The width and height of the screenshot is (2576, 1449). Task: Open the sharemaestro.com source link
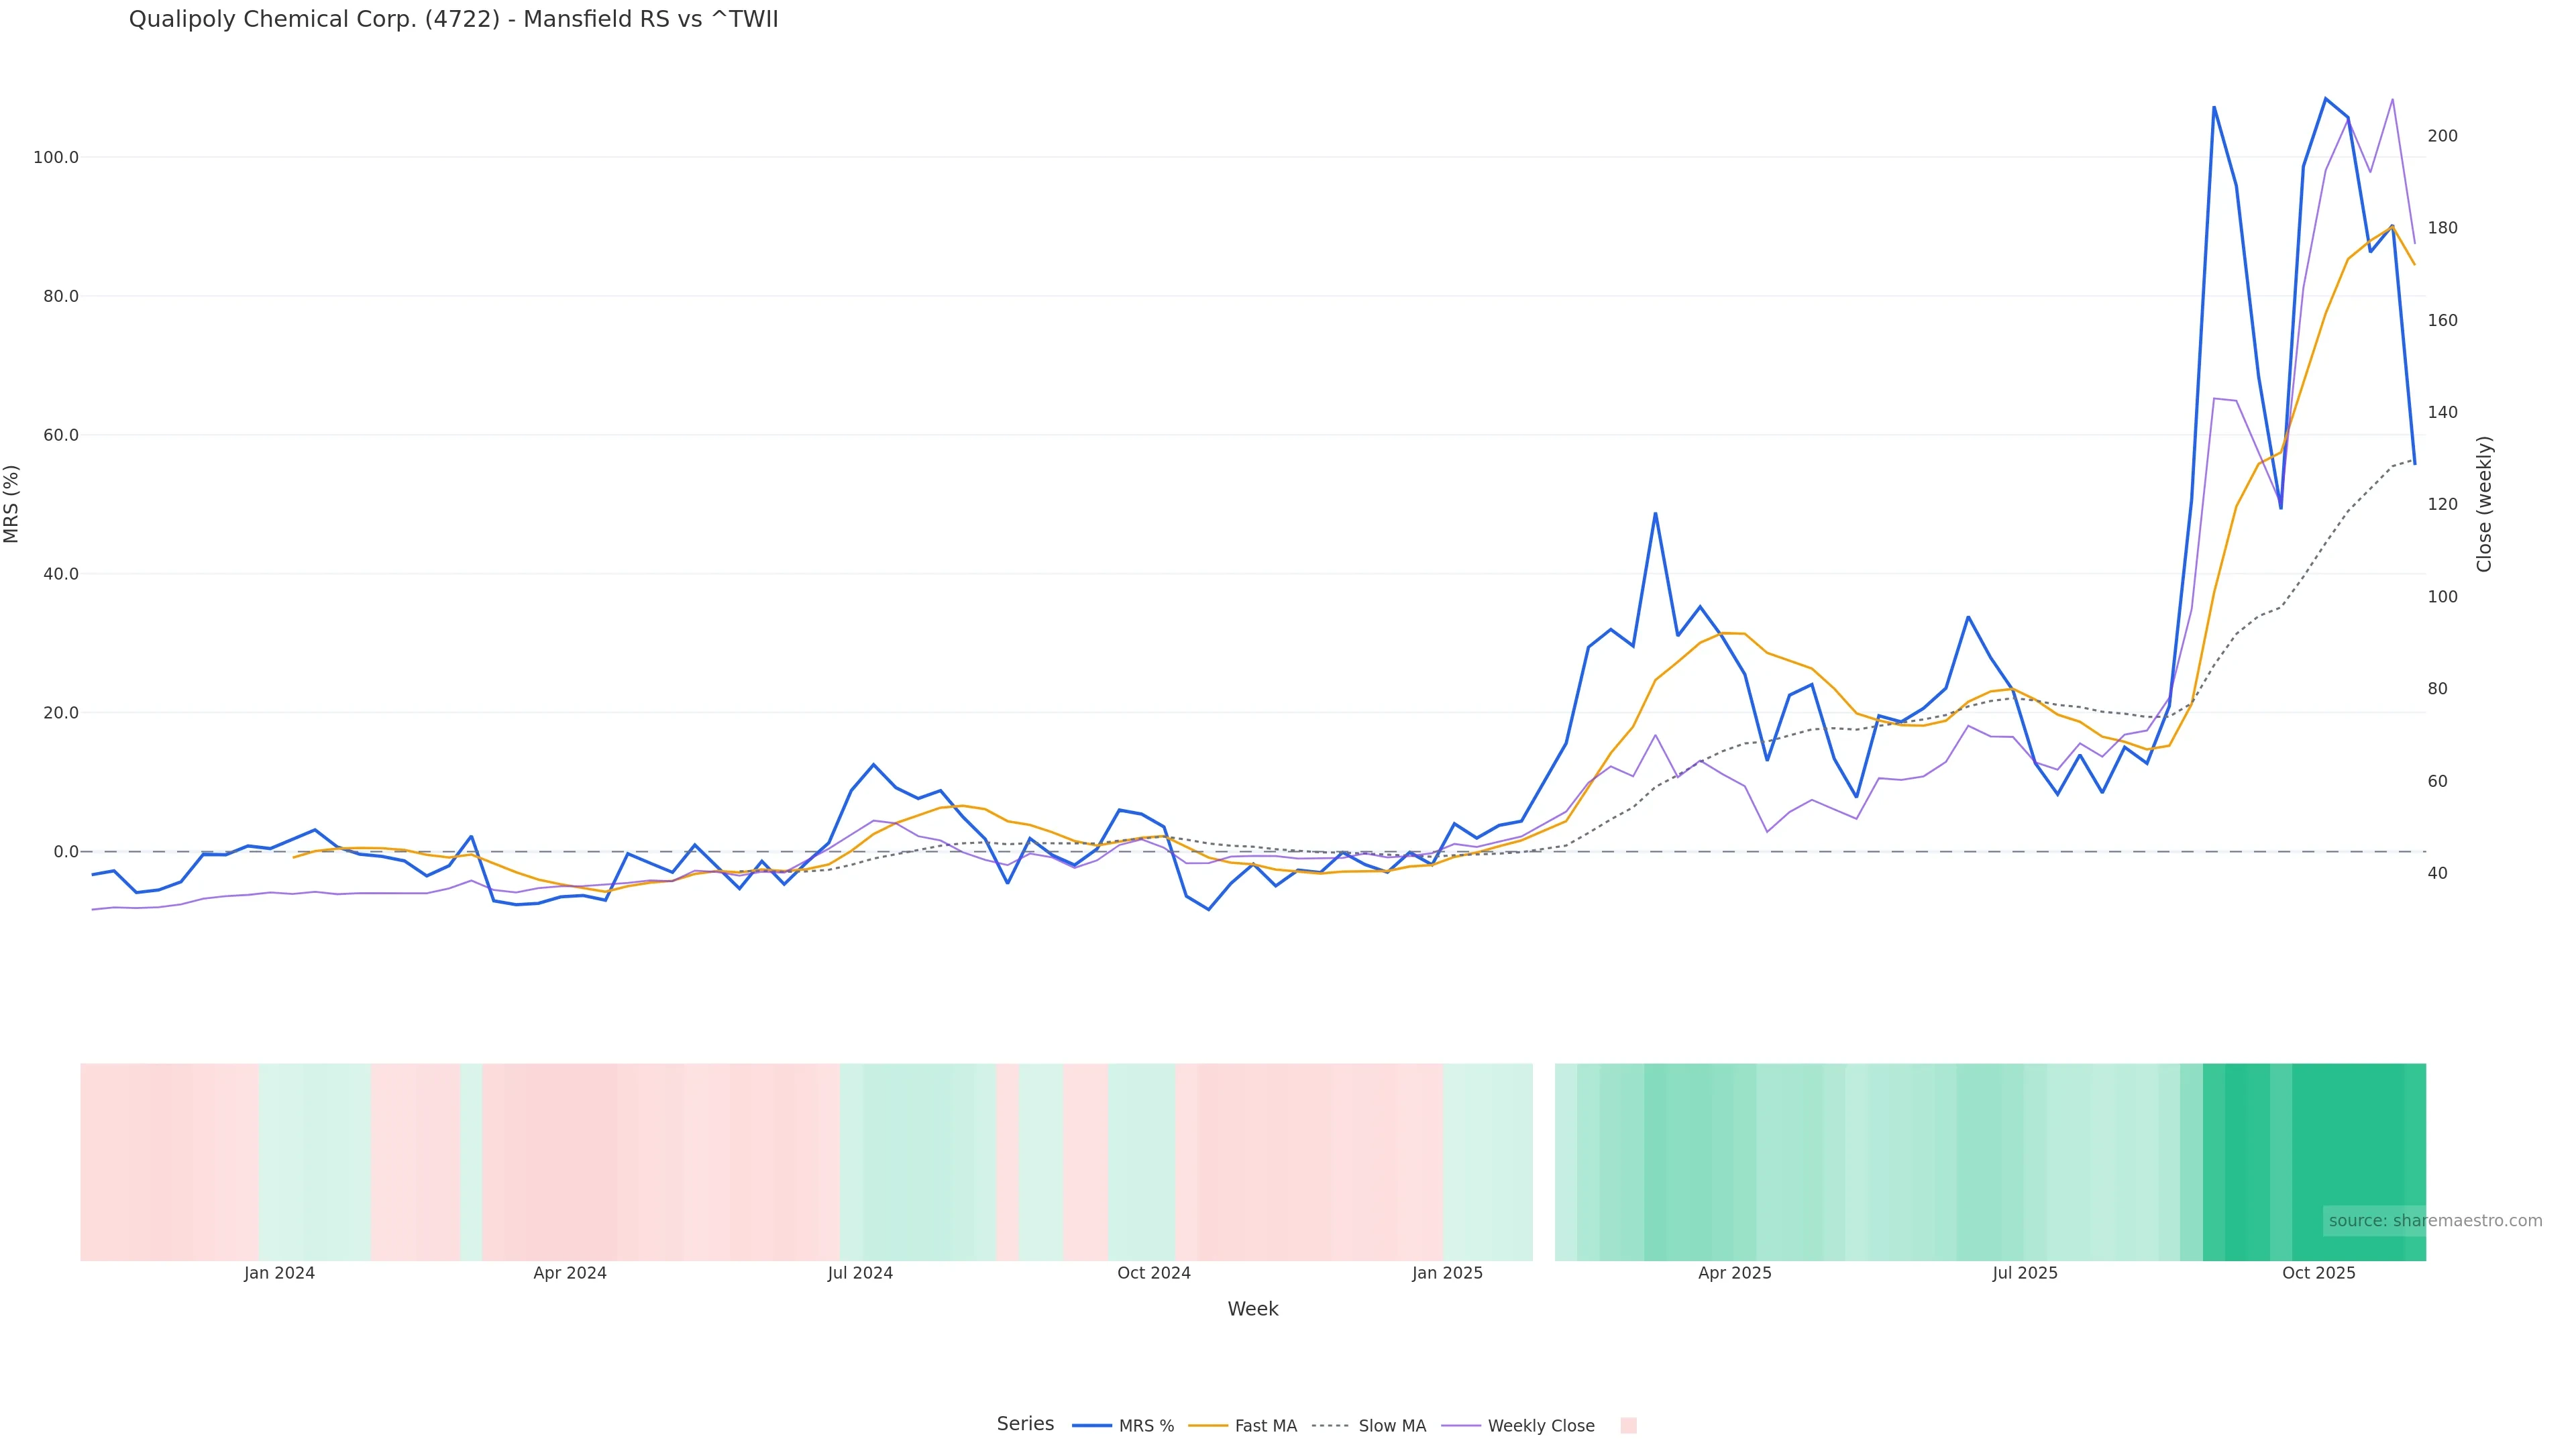[2434, 1221]
